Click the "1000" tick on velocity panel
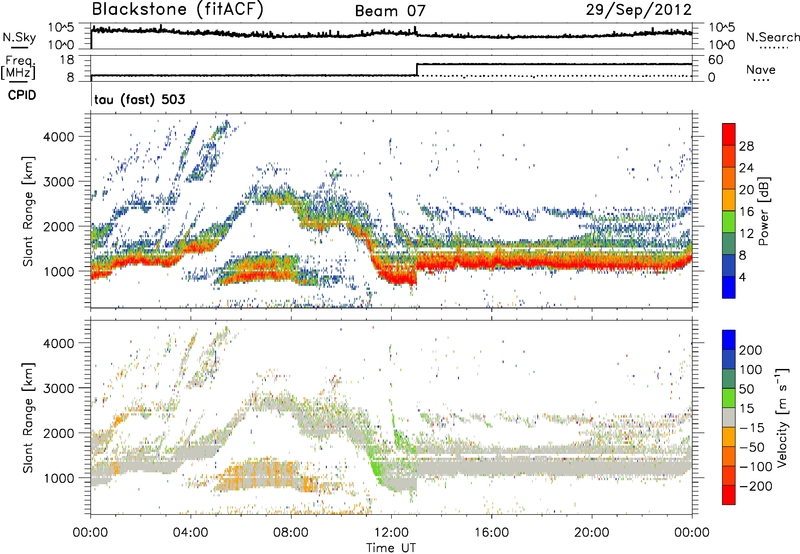800x554 pixels. pos(58,478)
